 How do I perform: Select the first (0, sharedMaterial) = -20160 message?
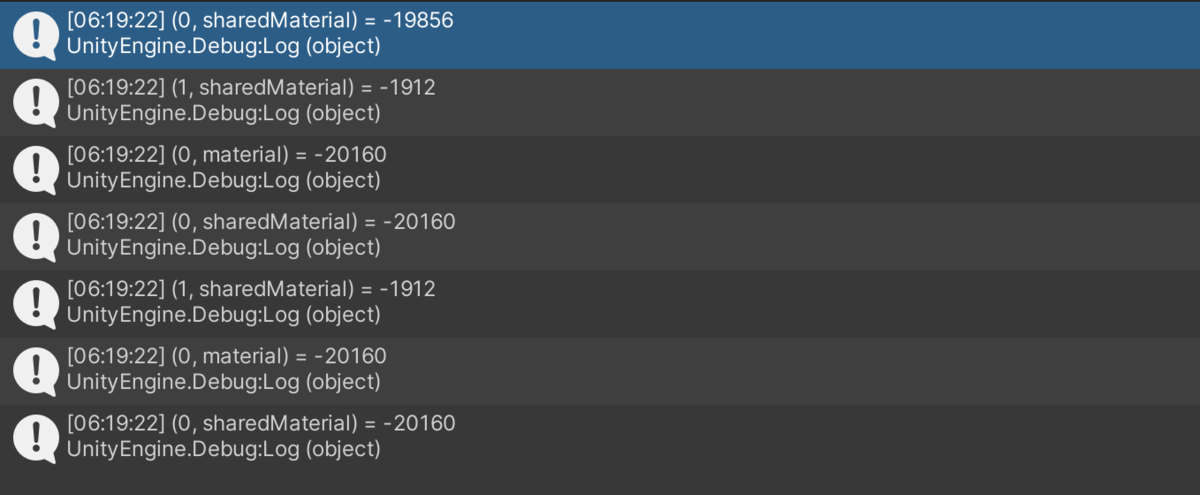600,236
